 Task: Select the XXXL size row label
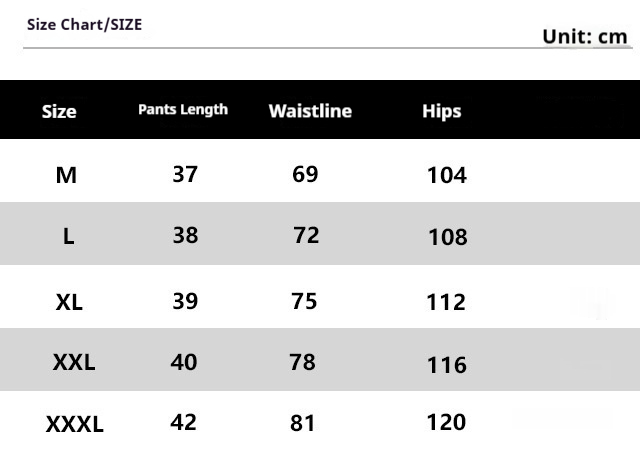(x=75, y=424)
